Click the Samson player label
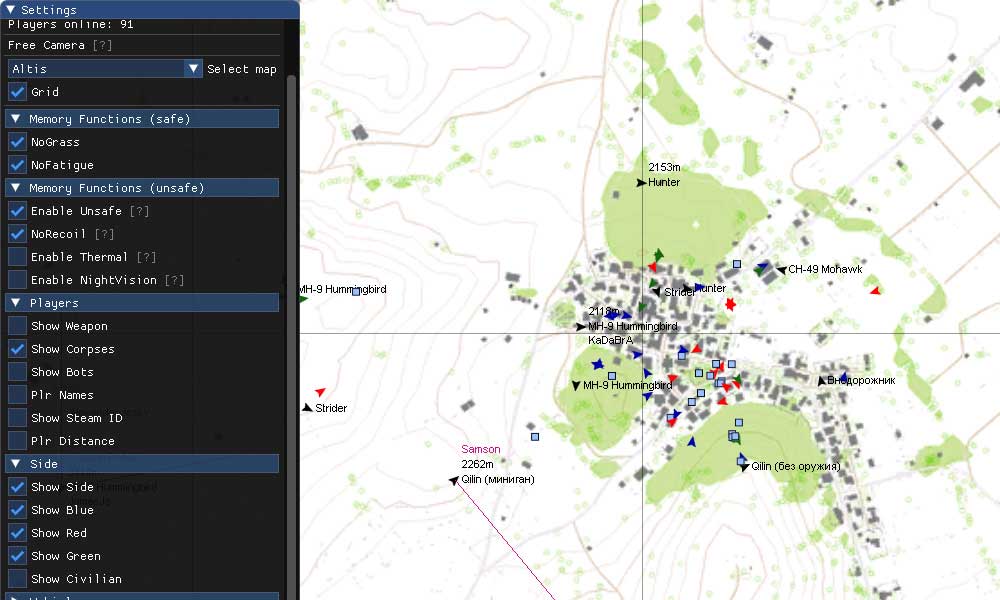Image resolution: width=1000 pixels, height=600 pixels. coord(481,449)
